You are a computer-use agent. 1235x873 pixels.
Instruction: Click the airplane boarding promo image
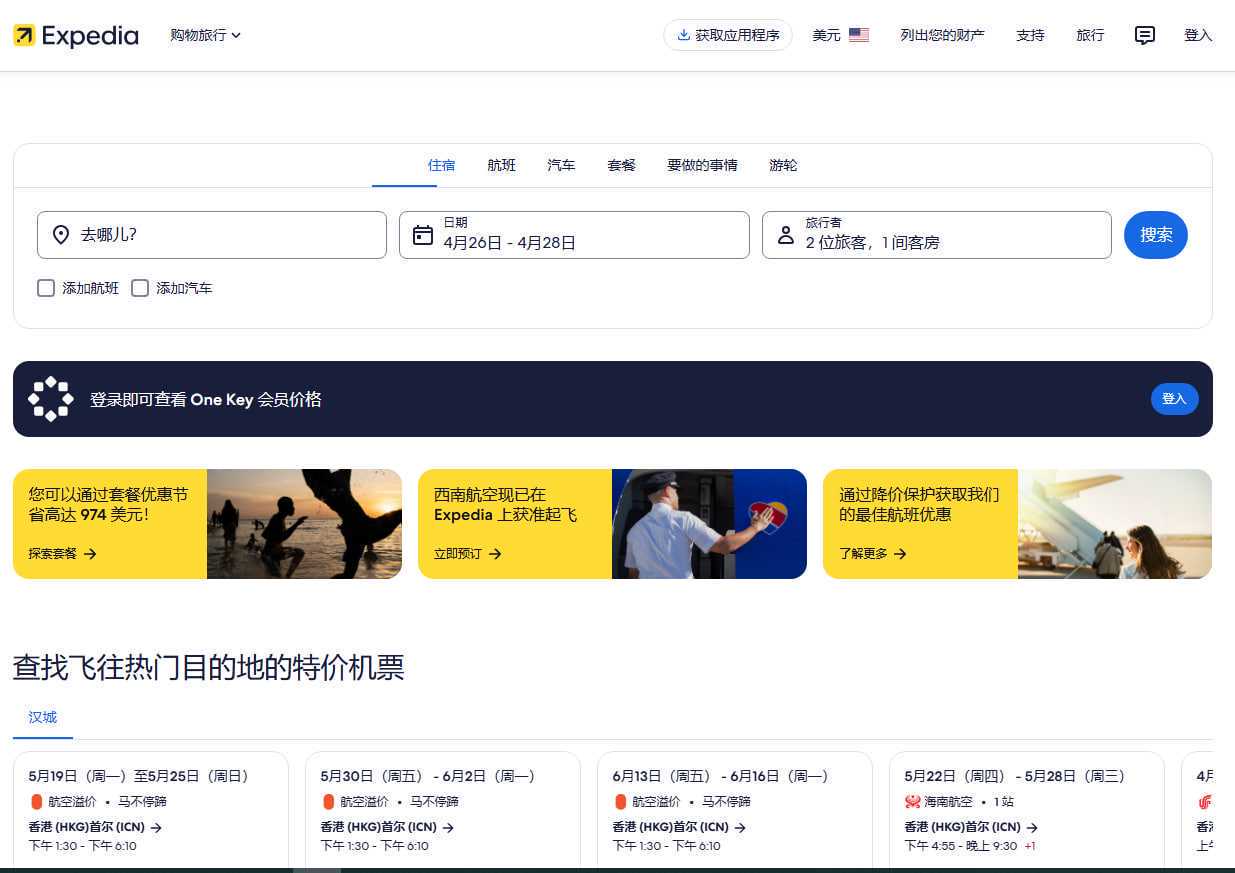1115,524
